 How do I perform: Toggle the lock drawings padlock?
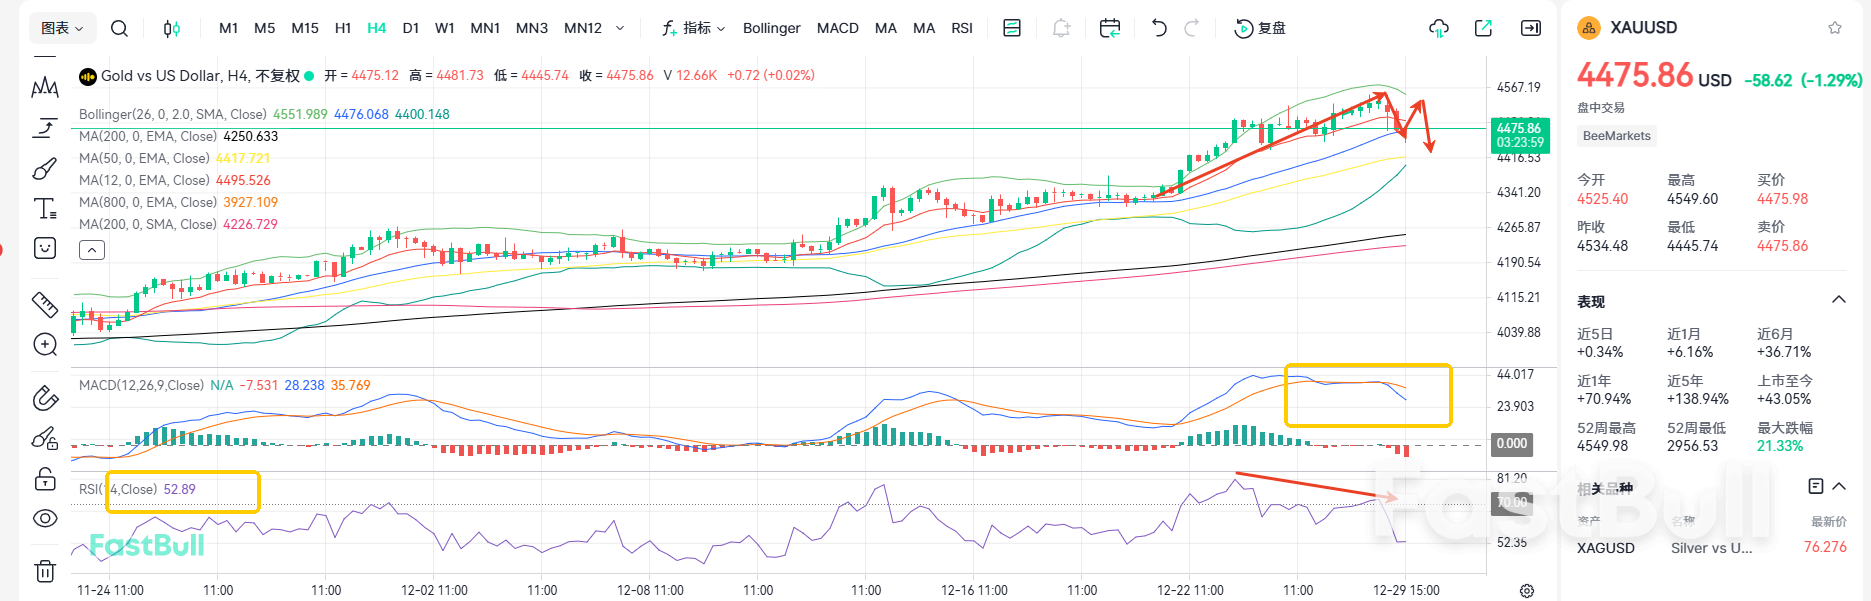(x=45, y=479)
